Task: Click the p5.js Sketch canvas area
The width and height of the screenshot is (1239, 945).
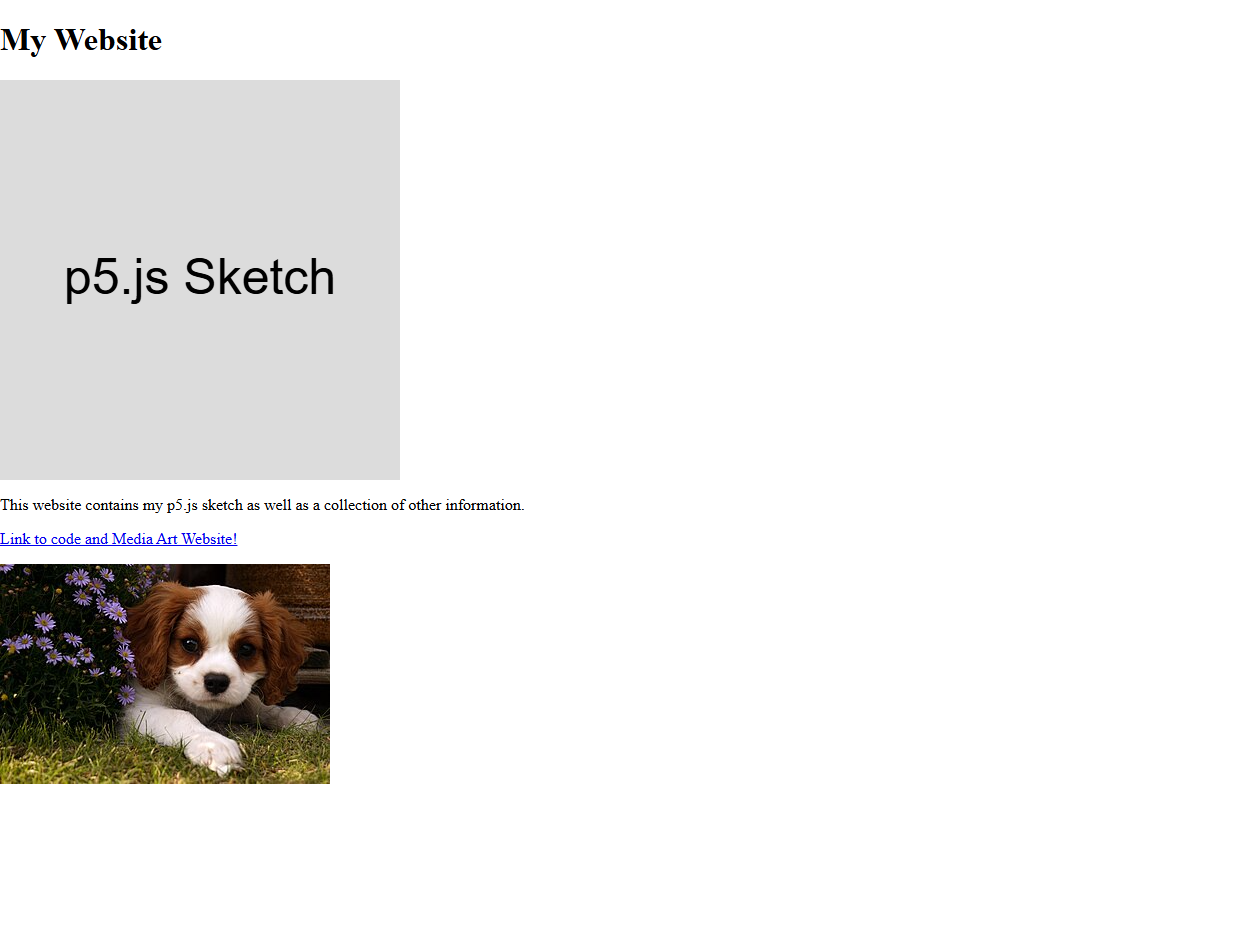Action: click(x=200, y=280)
